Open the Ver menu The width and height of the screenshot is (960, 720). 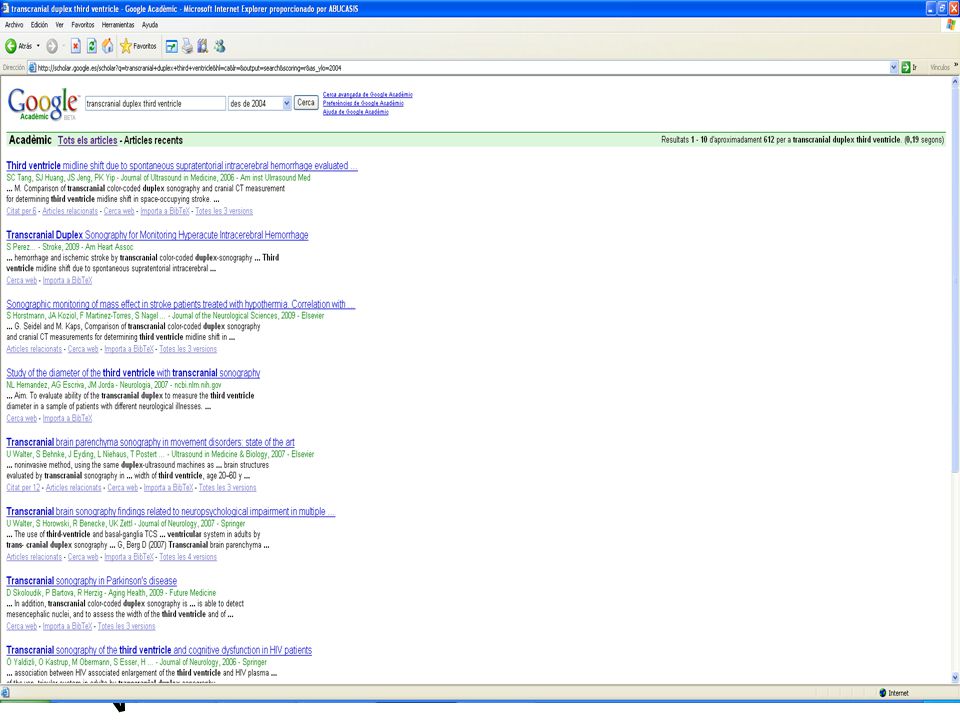click(59, 25)
